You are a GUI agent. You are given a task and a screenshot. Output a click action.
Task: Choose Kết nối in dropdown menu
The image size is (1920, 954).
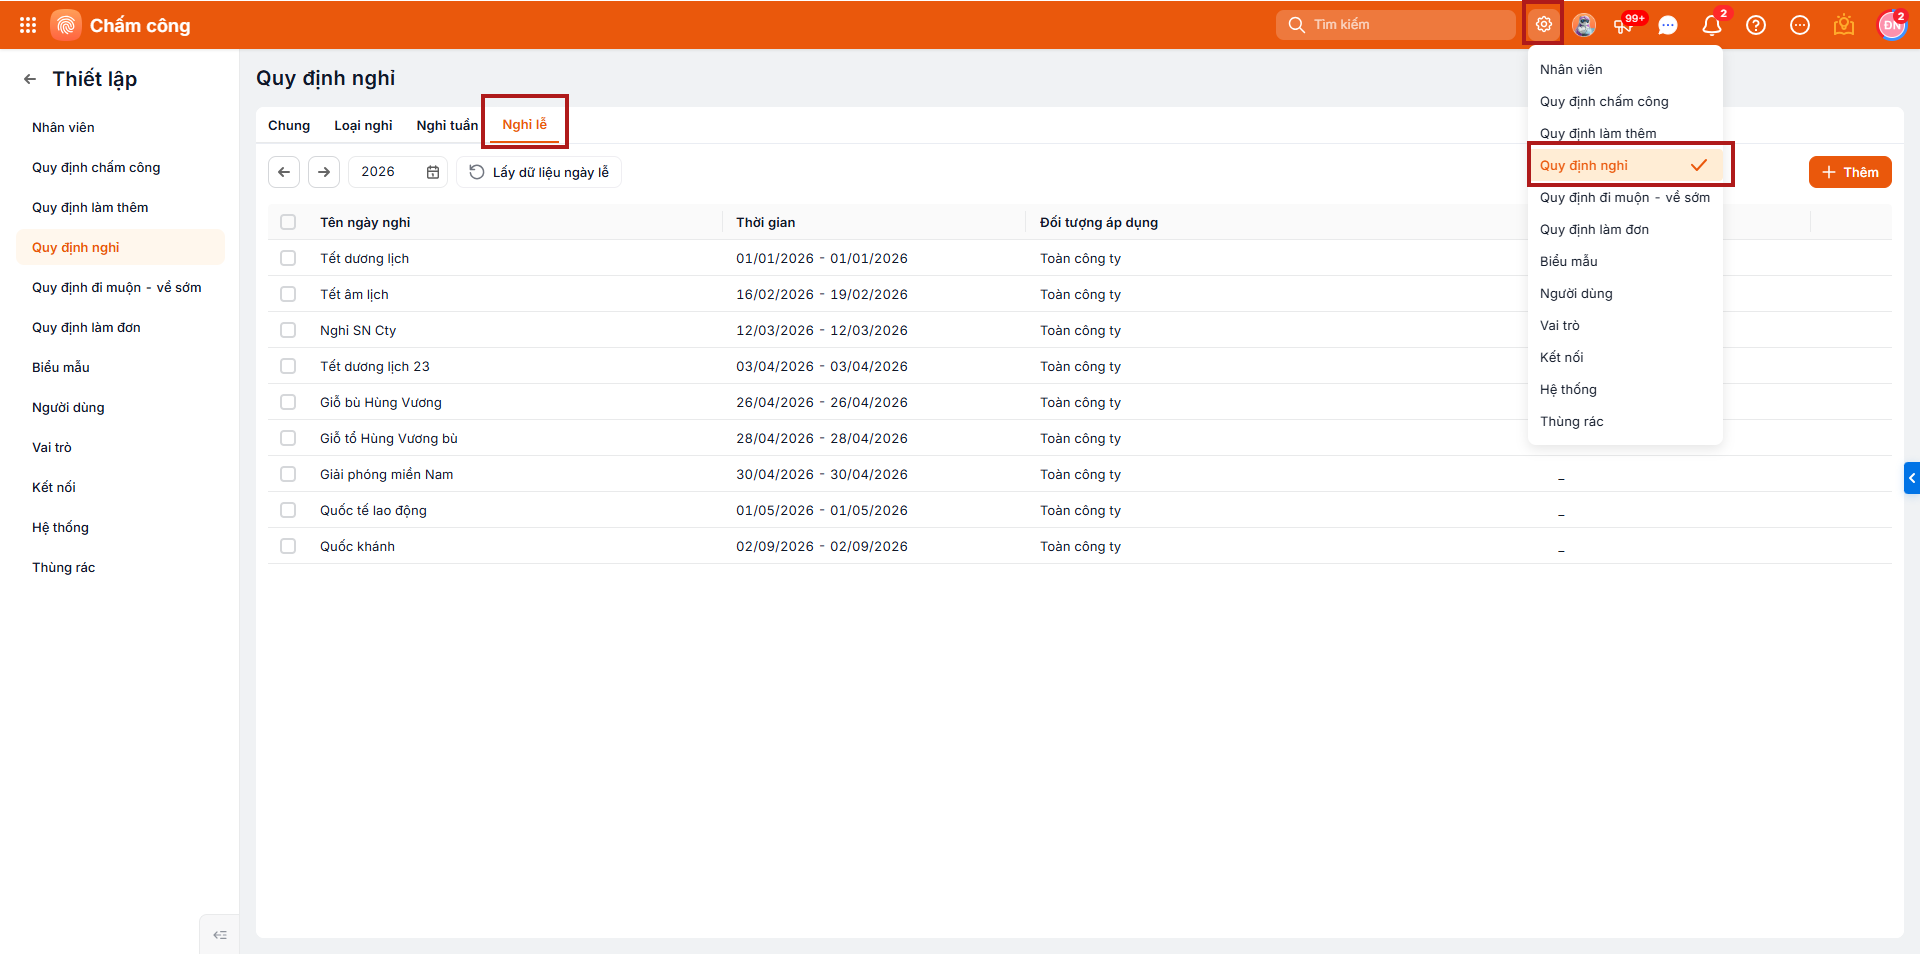[1625, 357]
